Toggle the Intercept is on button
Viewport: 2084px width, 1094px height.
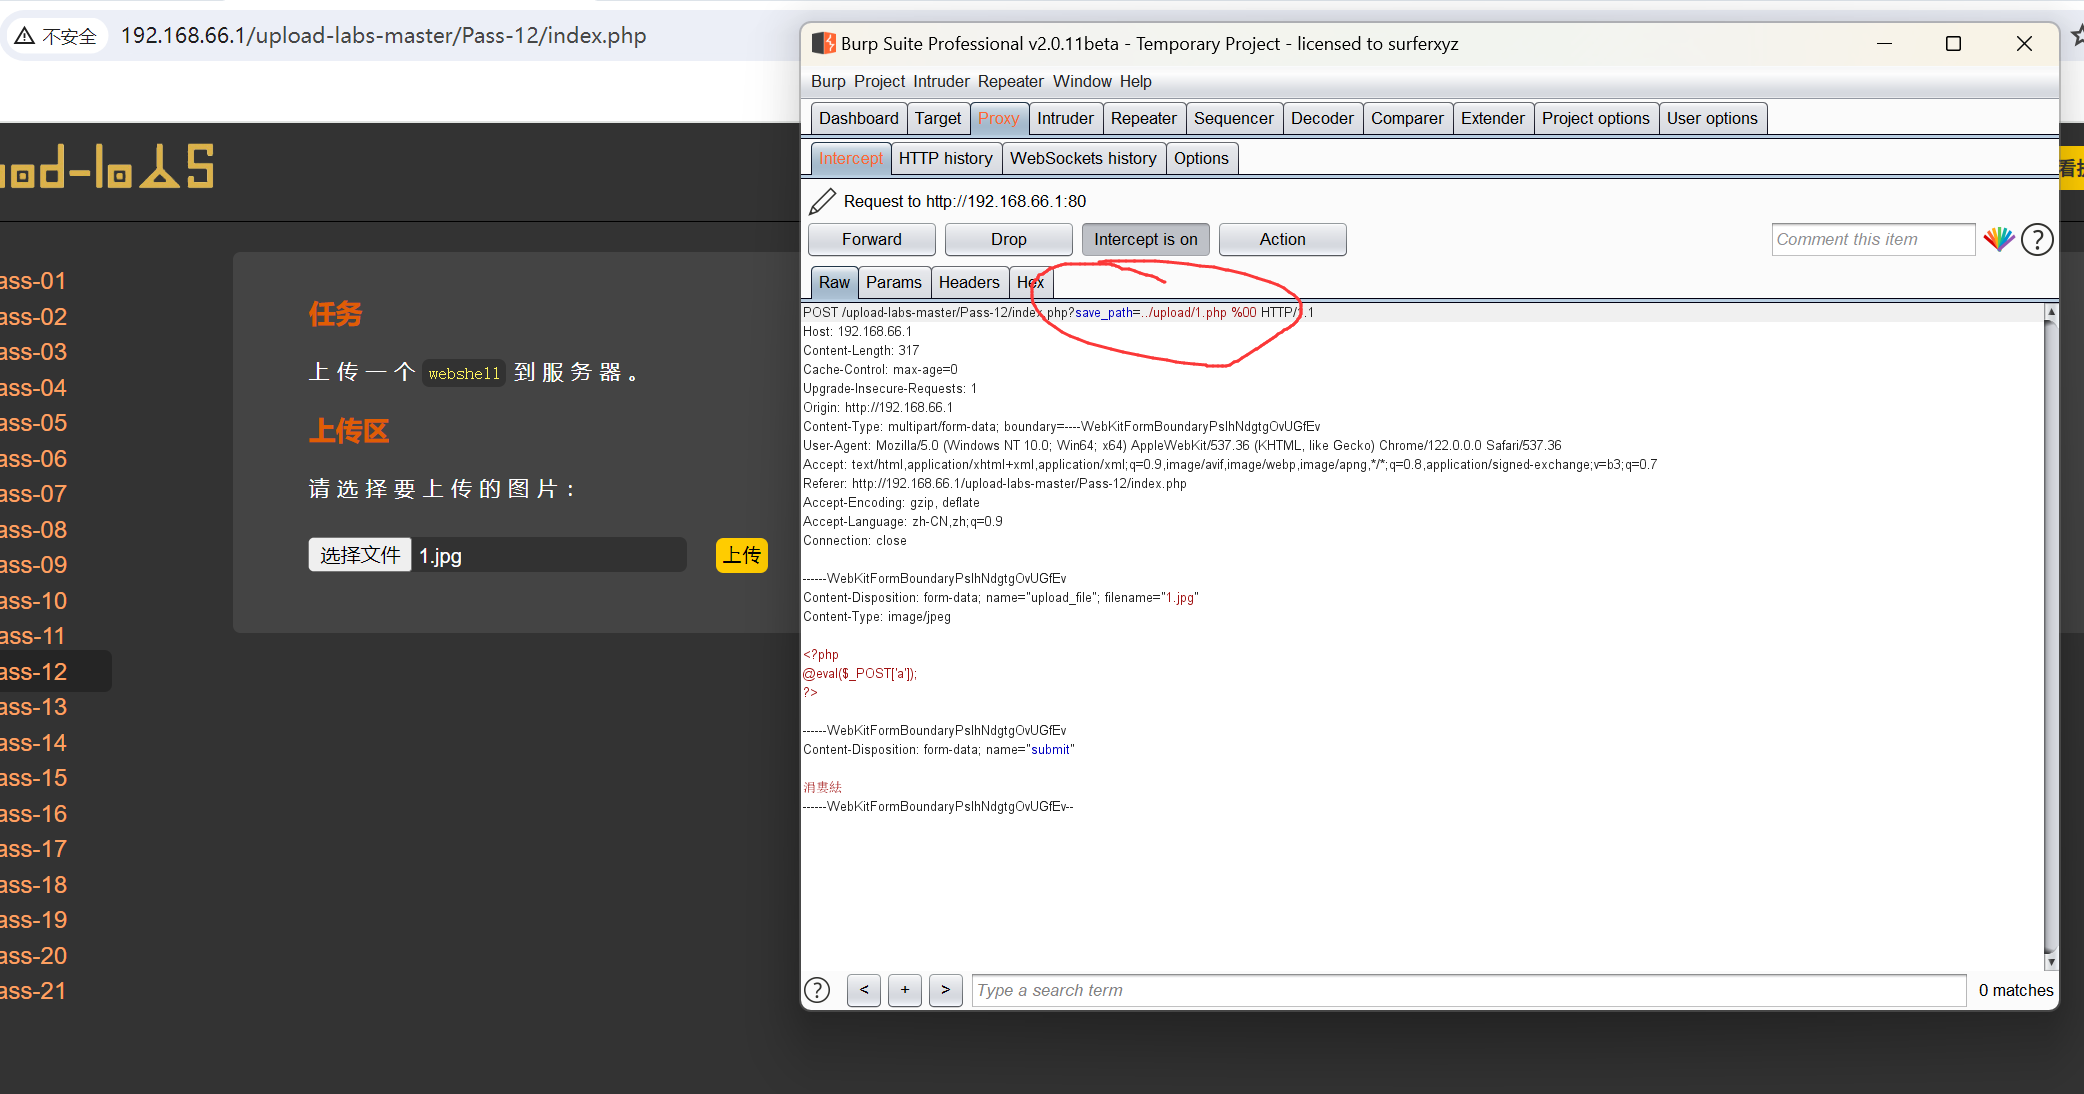pyautogui.click(x=1146, y=240)
